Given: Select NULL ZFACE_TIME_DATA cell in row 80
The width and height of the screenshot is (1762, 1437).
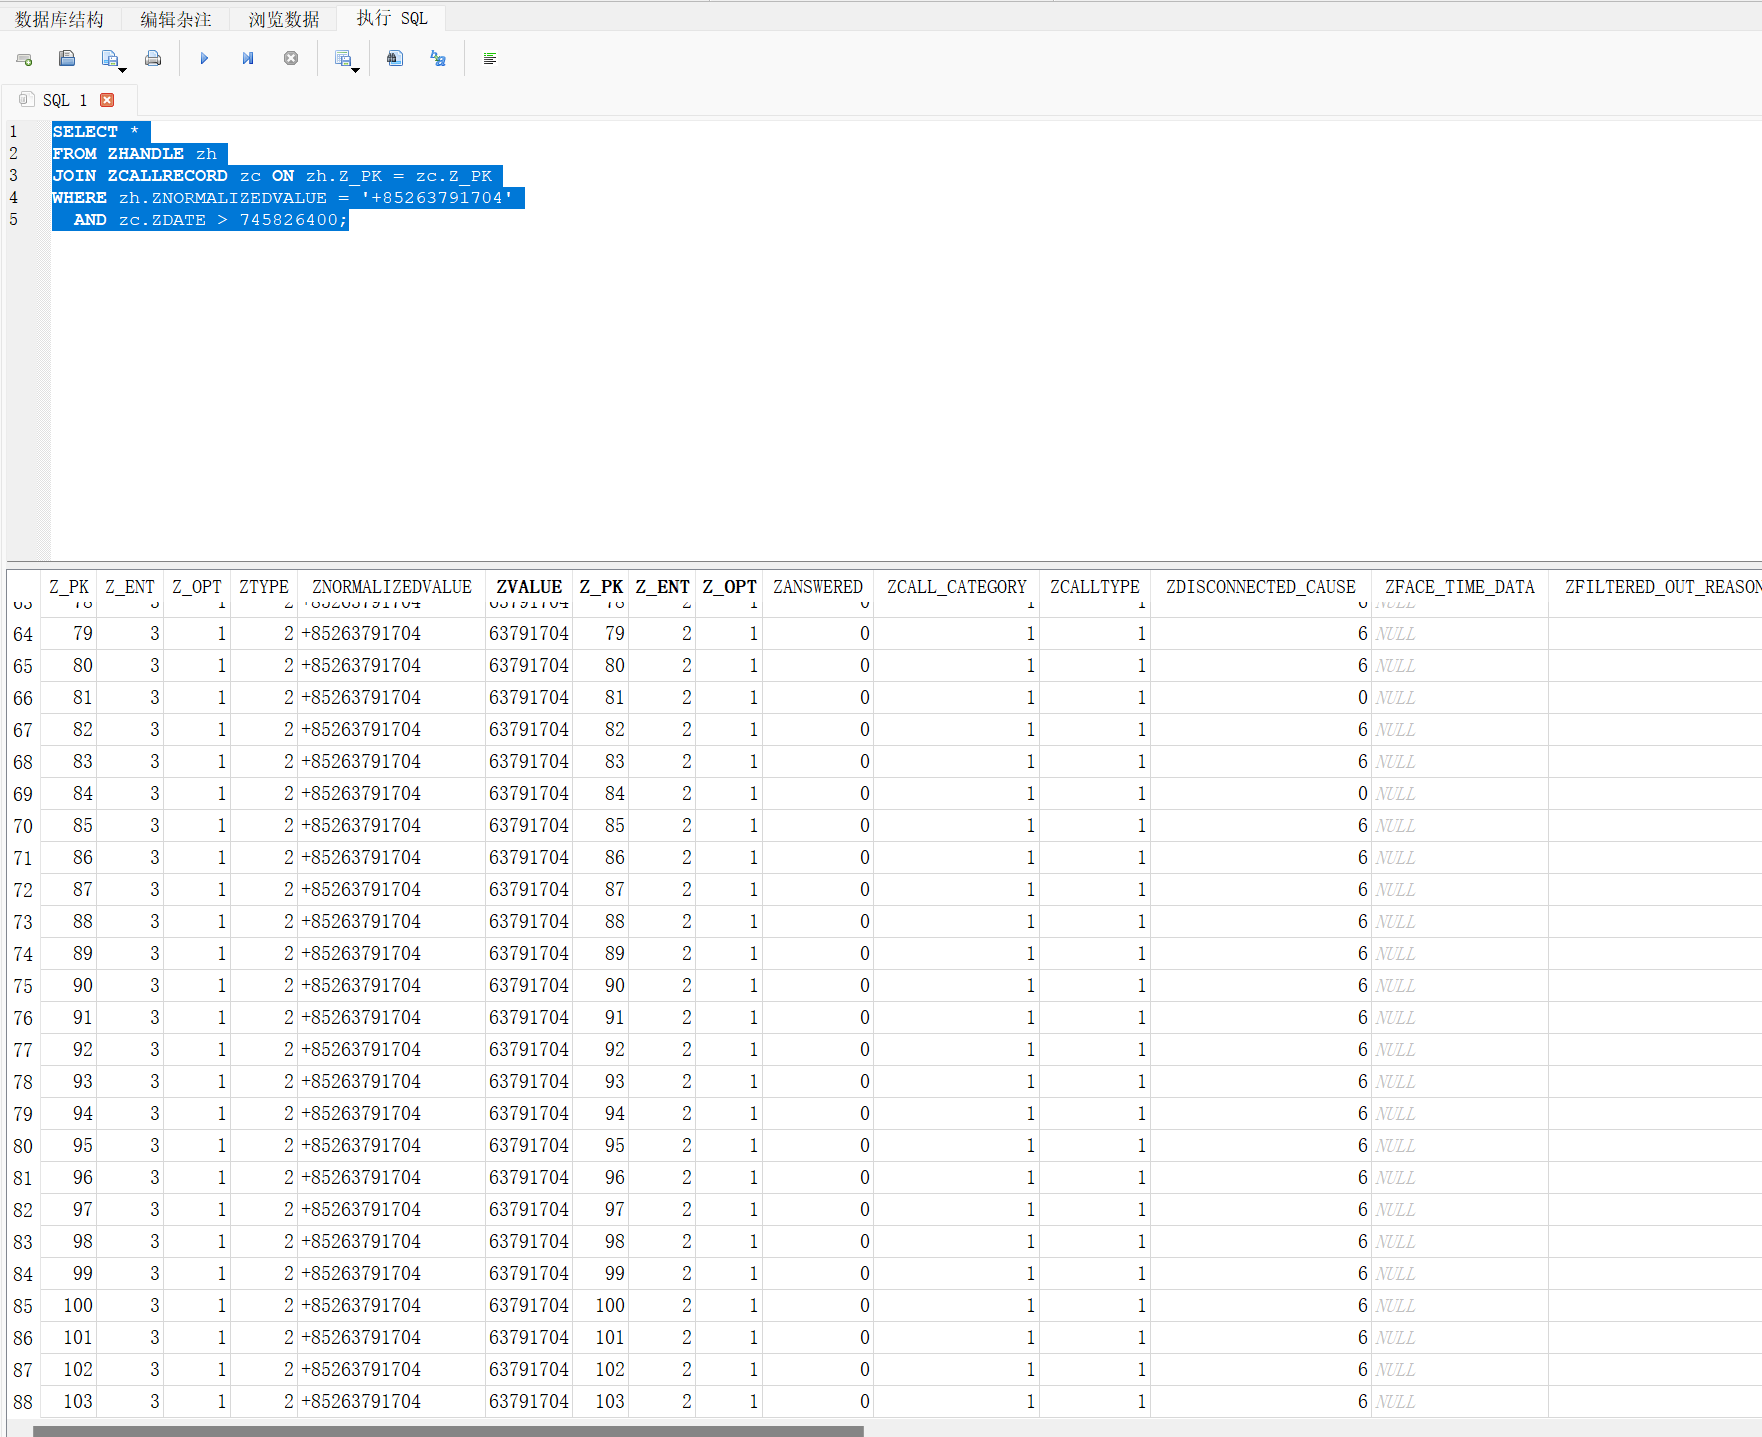Looking at the screenshot, I should coord(1460,1146).
